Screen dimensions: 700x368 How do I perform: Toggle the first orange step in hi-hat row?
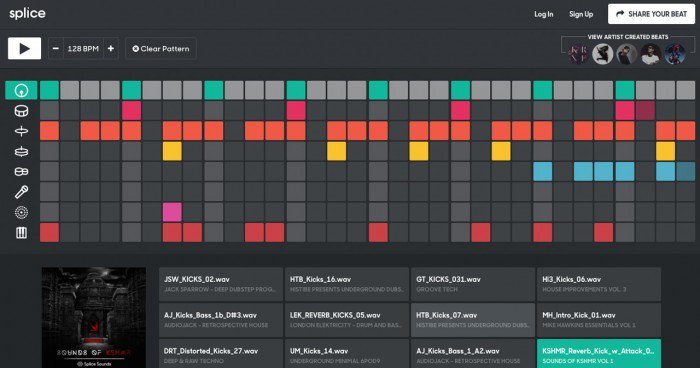[49, 131]
